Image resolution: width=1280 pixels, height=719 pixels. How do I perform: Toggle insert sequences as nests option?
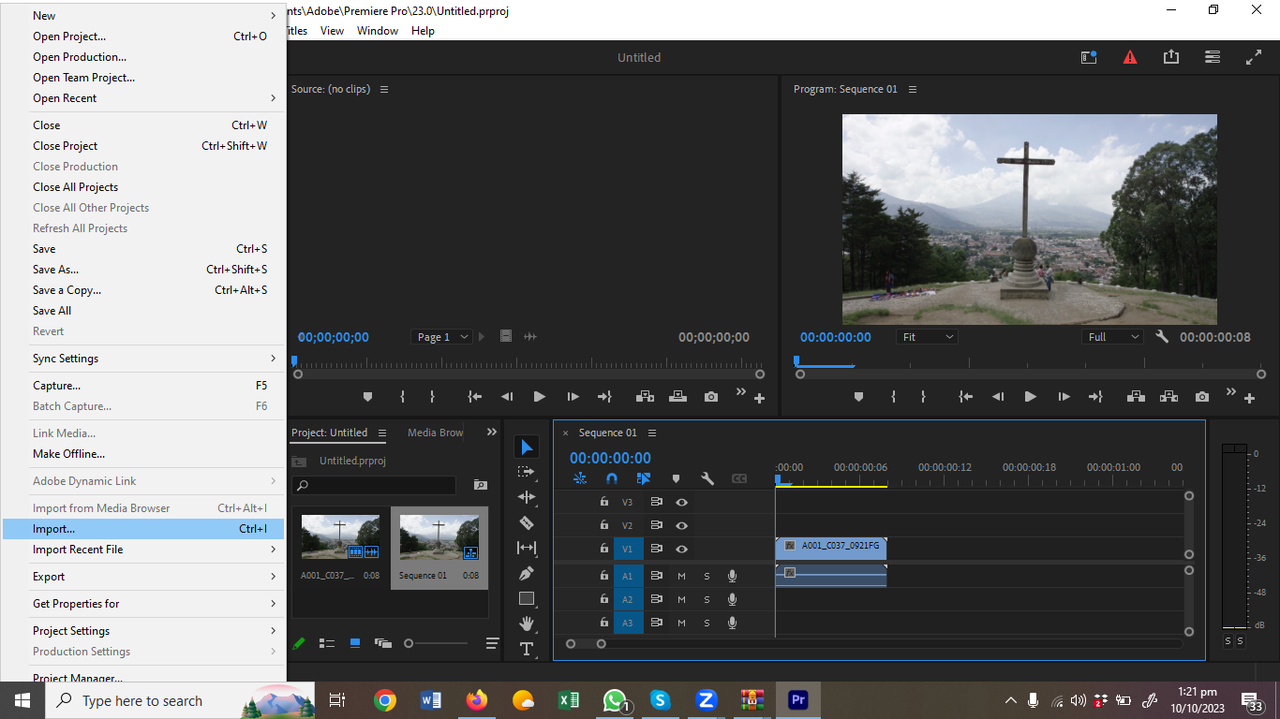point(580,479)
